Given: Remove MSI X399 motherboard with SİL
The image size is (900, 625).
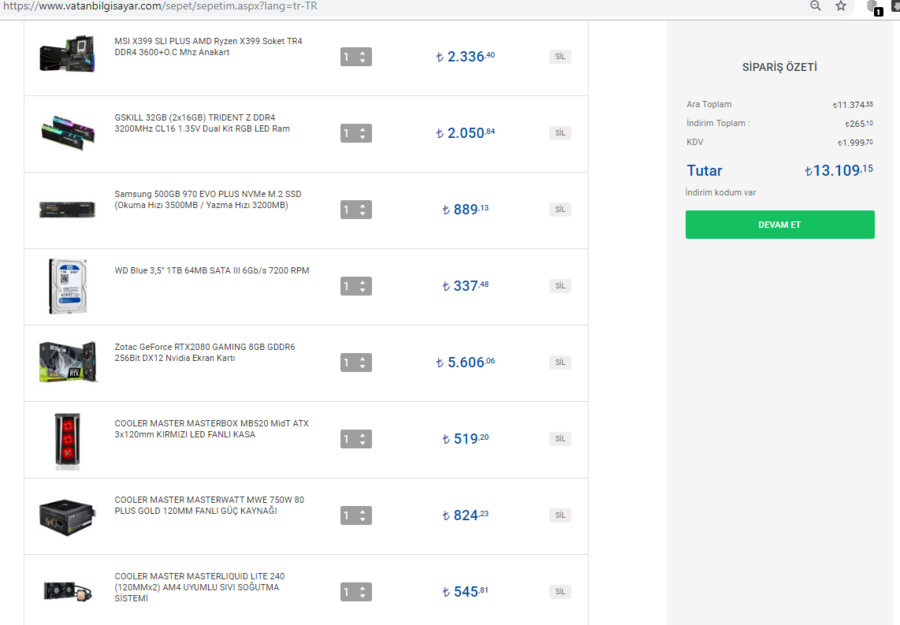Looking at the screenshot, I should [560, 56].
